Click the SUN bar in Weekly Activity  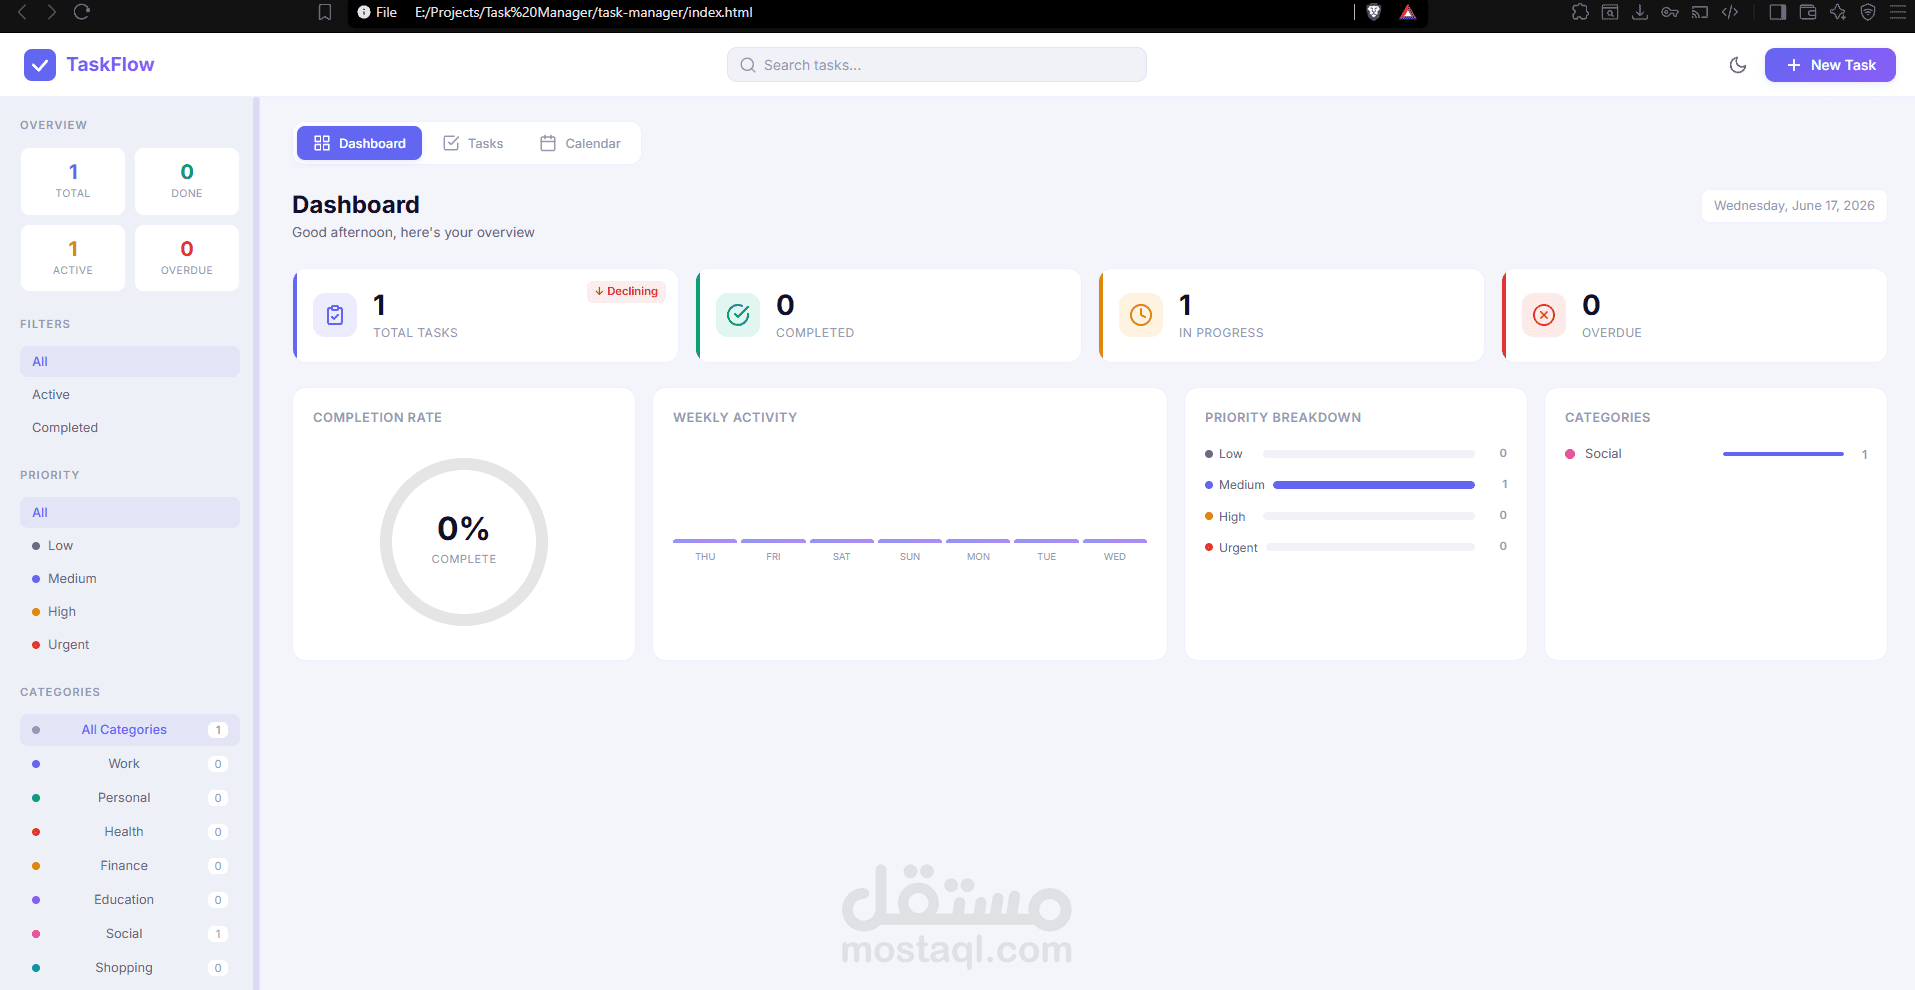click(x=910, y=541)
